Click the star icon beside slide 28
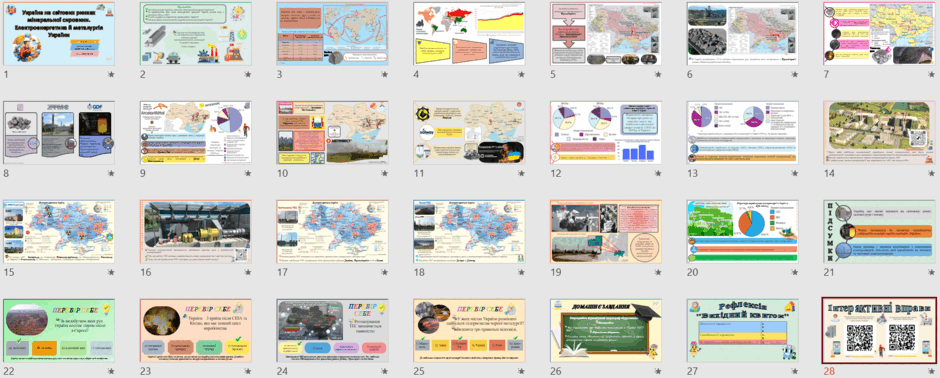 (x=931, y=372)
